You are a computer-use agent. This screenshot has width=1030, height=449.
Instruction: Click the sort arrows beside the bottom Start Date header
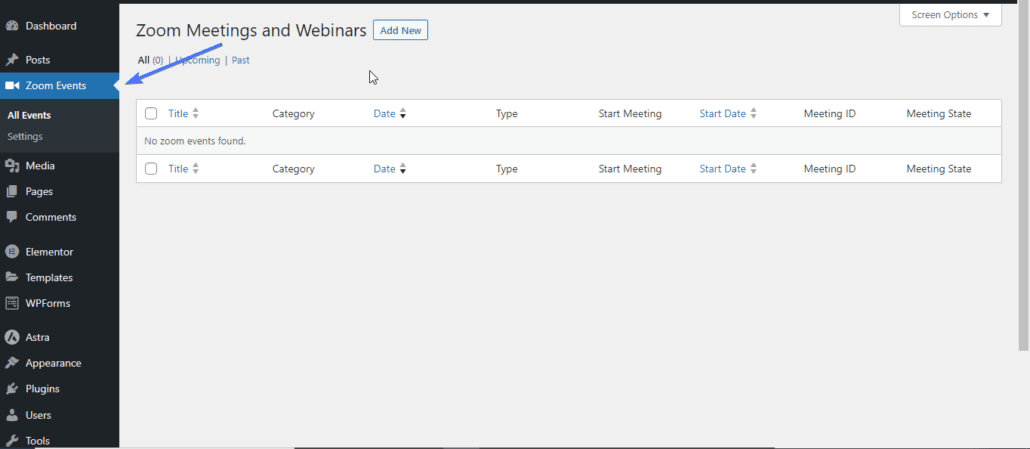coord(753,169)
